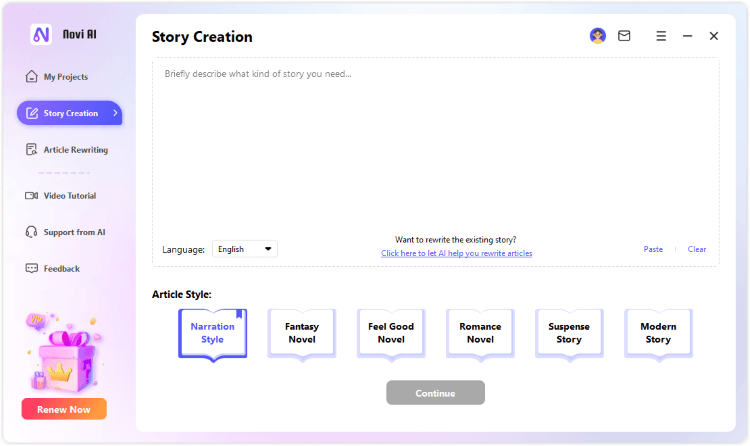The height and width of the screenshot is (446, 750).
Task: Click Clear in the story box
Action: tap(697, 249)
